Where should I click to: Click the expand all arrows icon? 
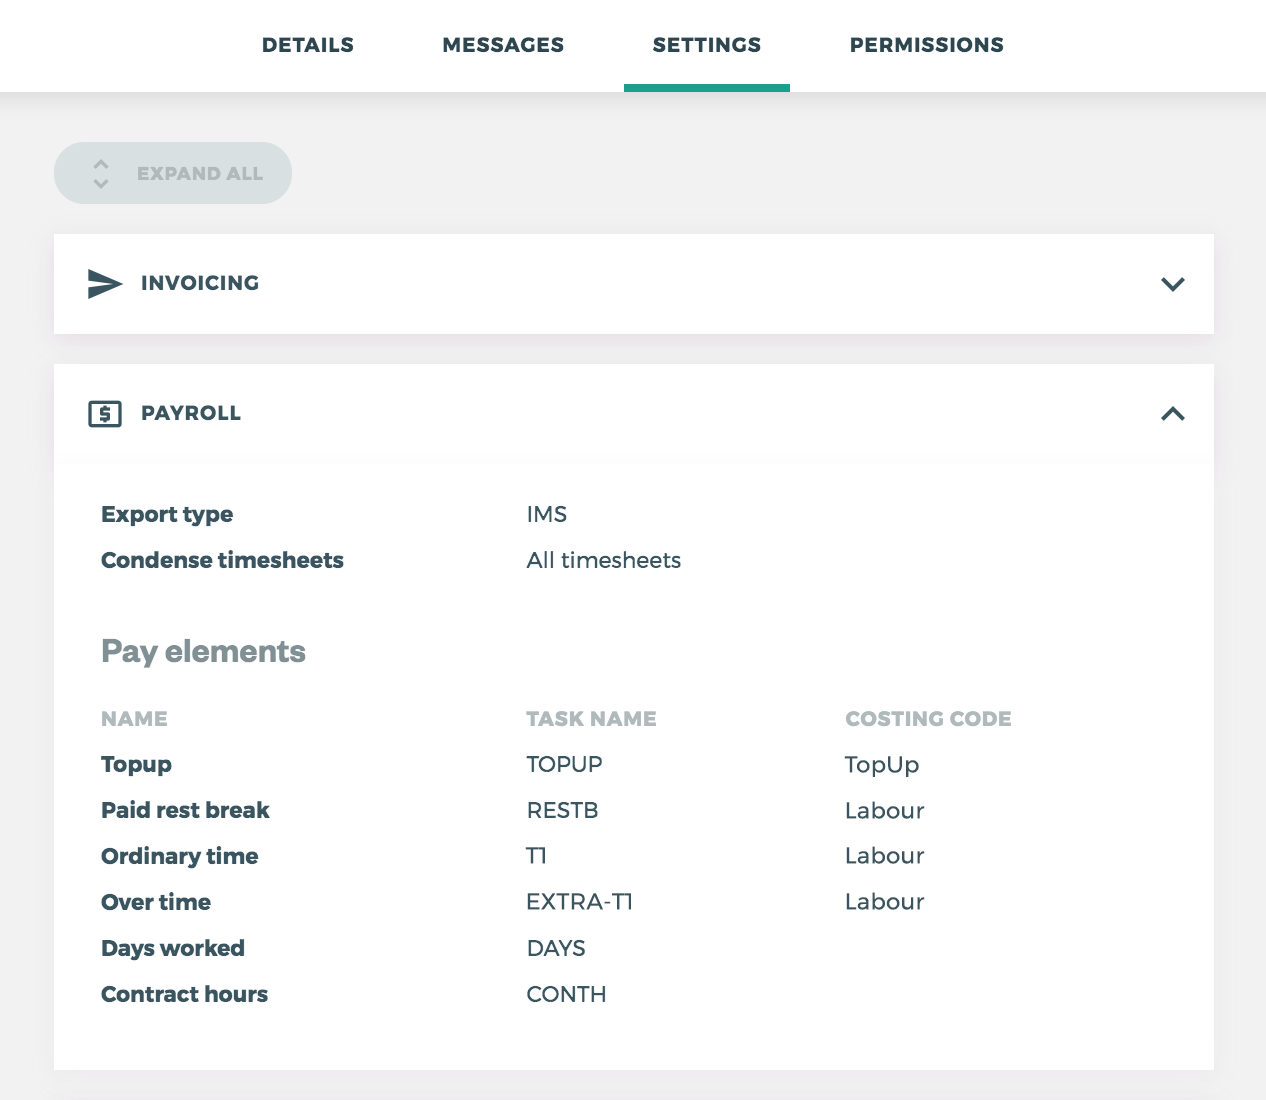click(x=101, y=174)
